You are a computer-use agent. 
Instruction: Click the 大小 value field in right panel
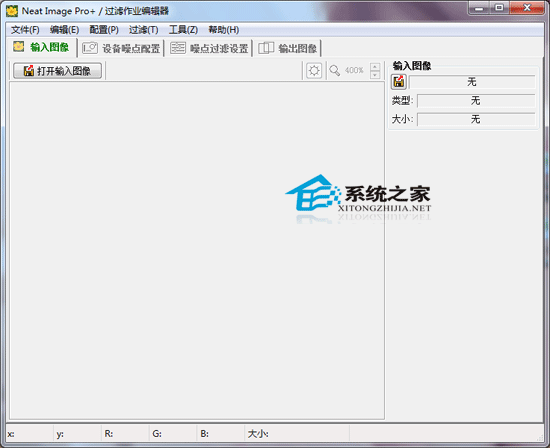[476, 119]
